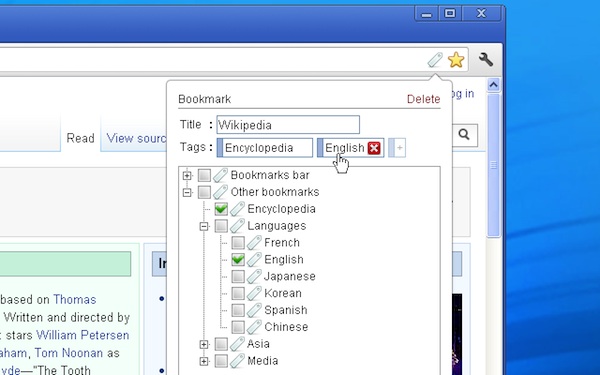Click the tag icon in the address bar
This screenshot has height=375, width=600.
click(x=435, y=60)
